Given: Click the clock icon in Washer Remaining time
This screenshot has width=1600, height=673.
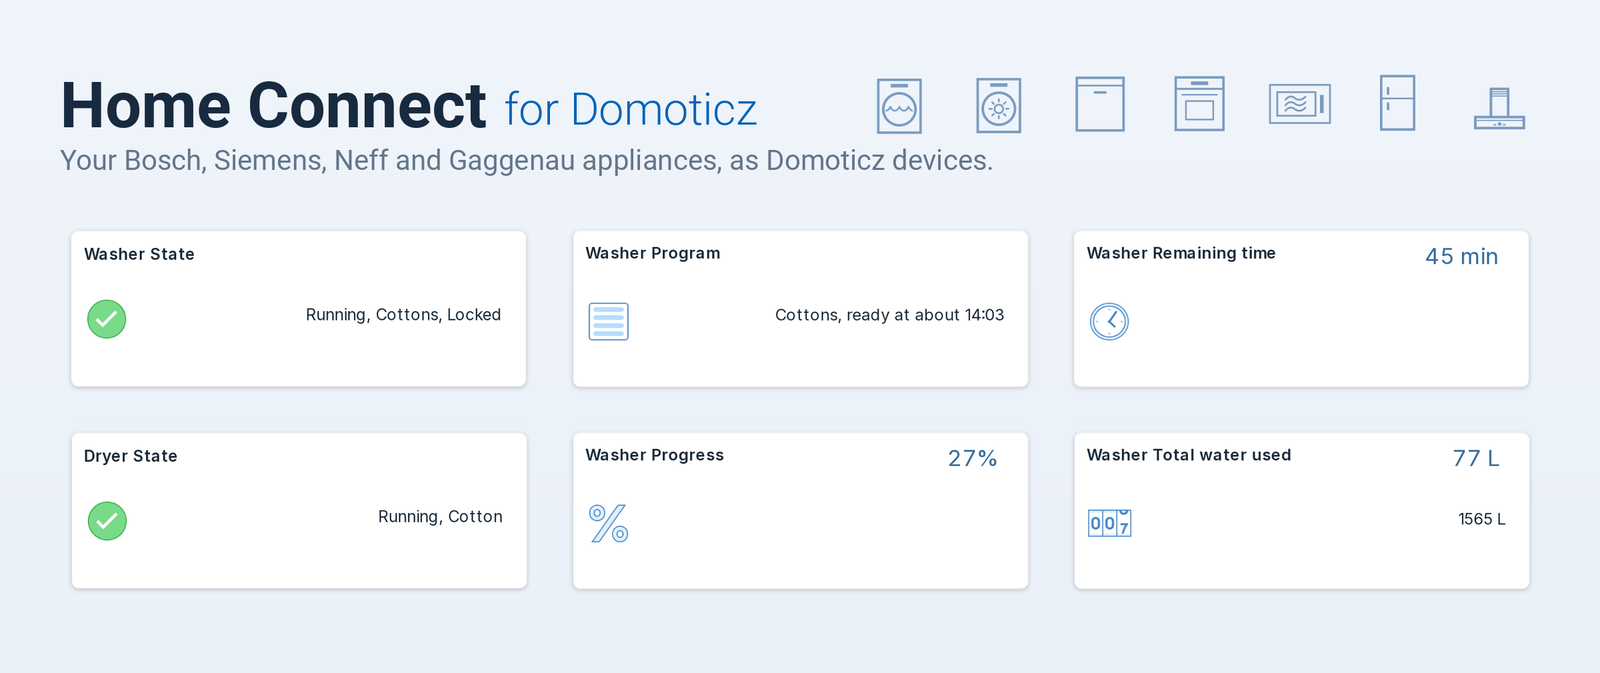Looking at the screenshot, I should [x=1109, y=322].
